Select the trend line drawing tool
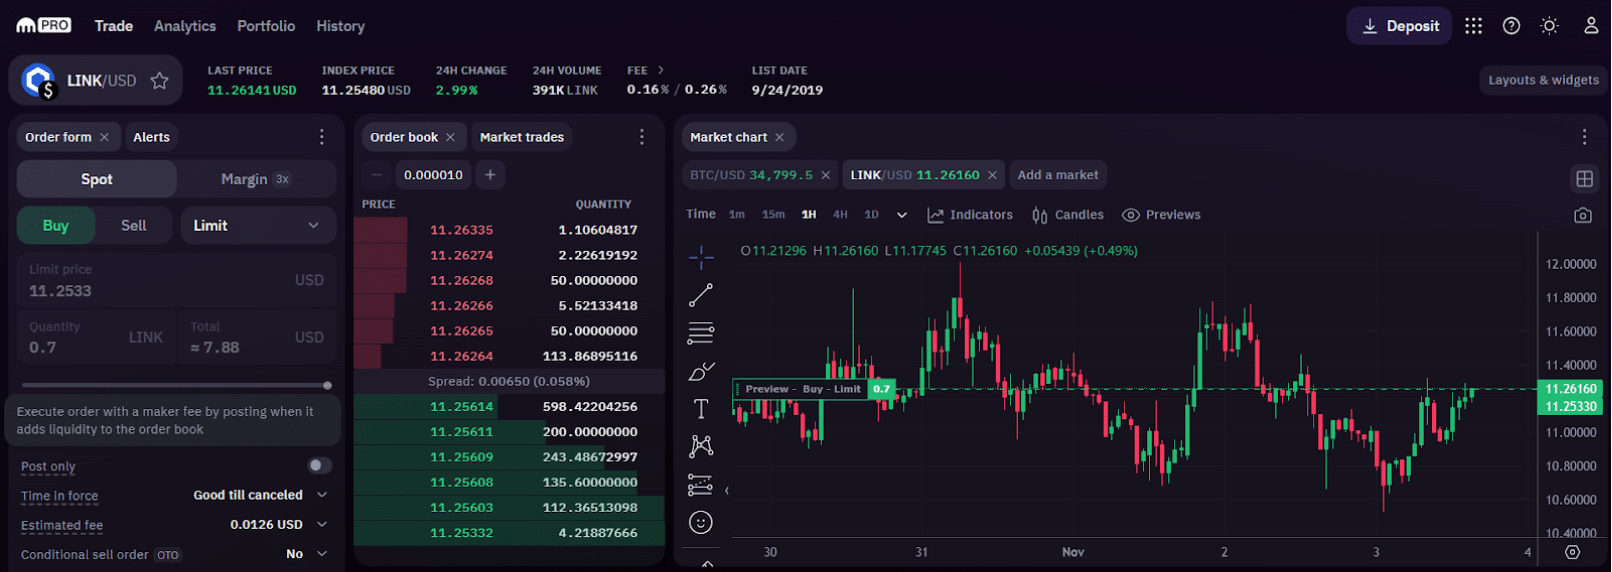Viewport: 1612px width, 572px height. [701, 295]
